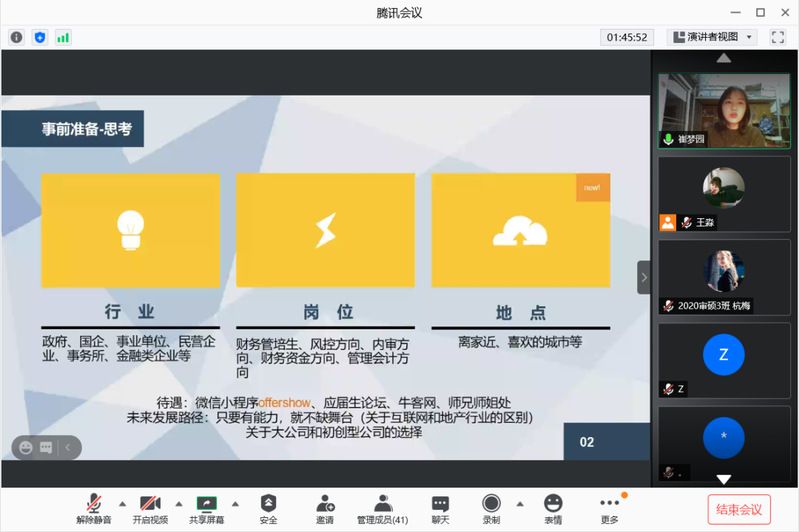
Task: Click the red 结束会议 button
Action: coord(739,509)
